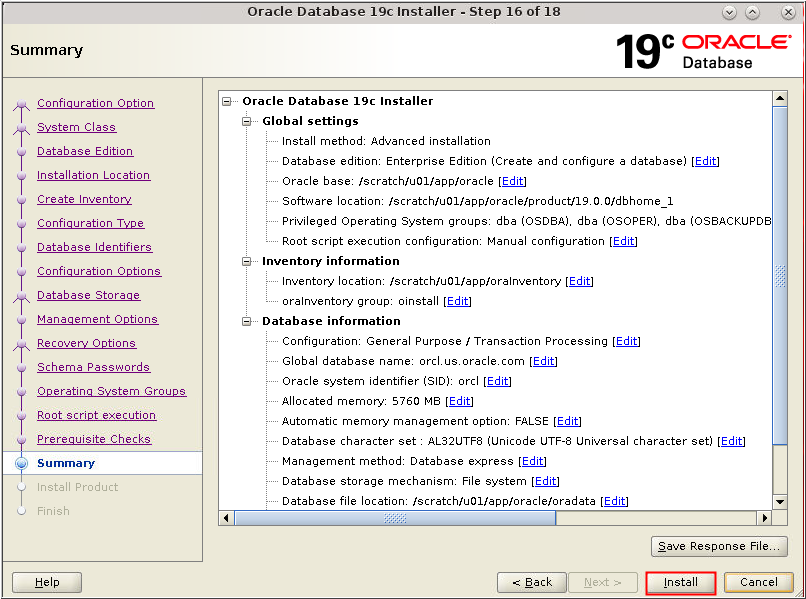The width and height of the screenshot is (806, 599).
Task: Click the grayed circle icon next to Finish
Action: (x=23, y=511)
